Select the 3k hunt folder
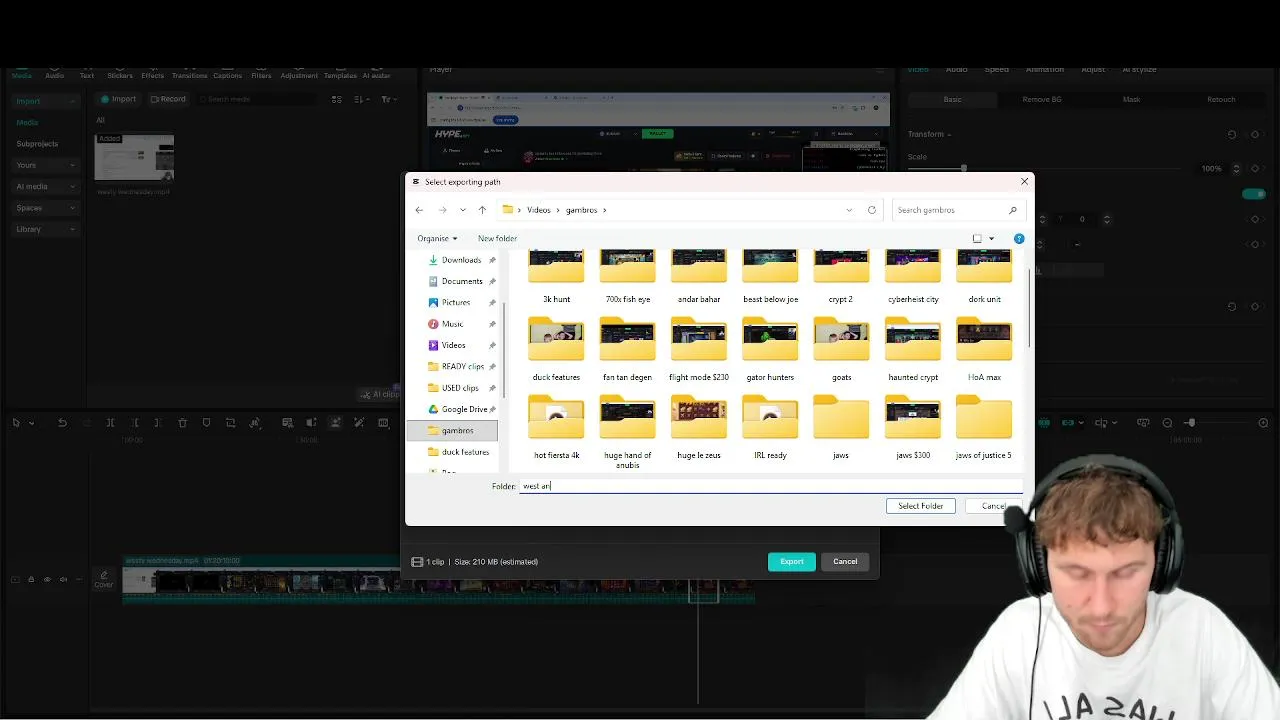 (x=556, y=277)
